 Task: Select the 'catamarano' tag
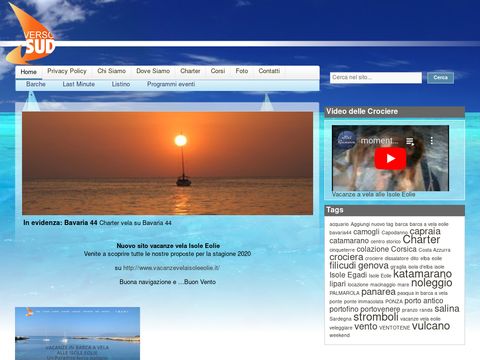[349, 241]
